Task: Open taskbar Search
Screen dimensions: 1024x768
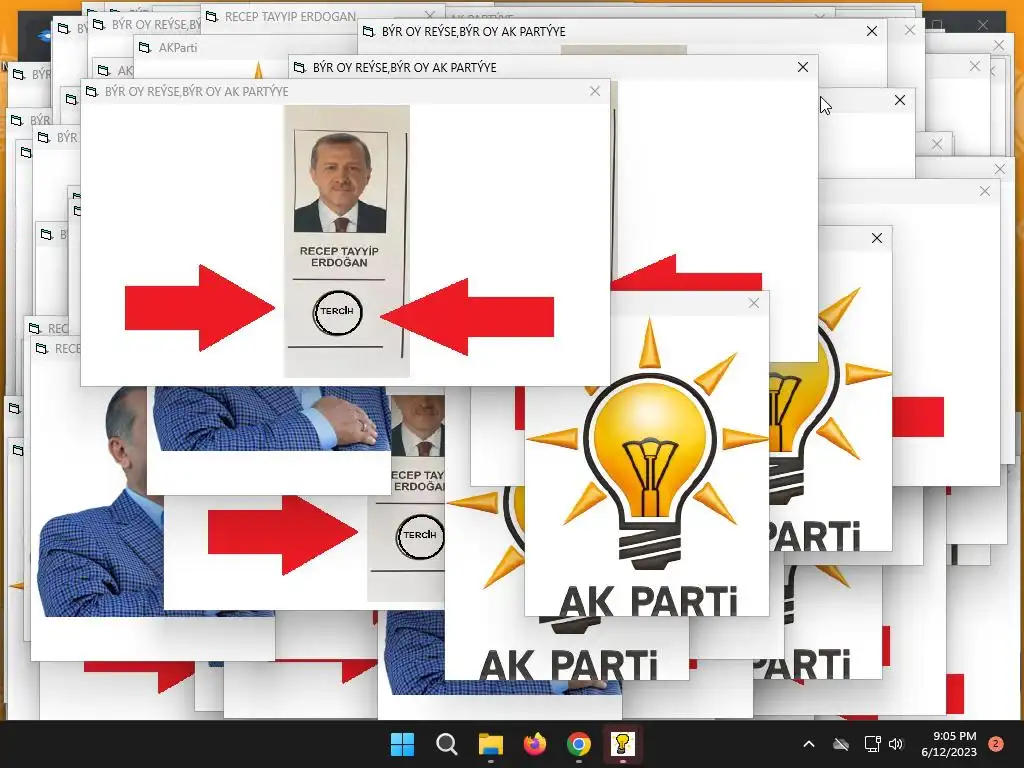Action: 447,744
